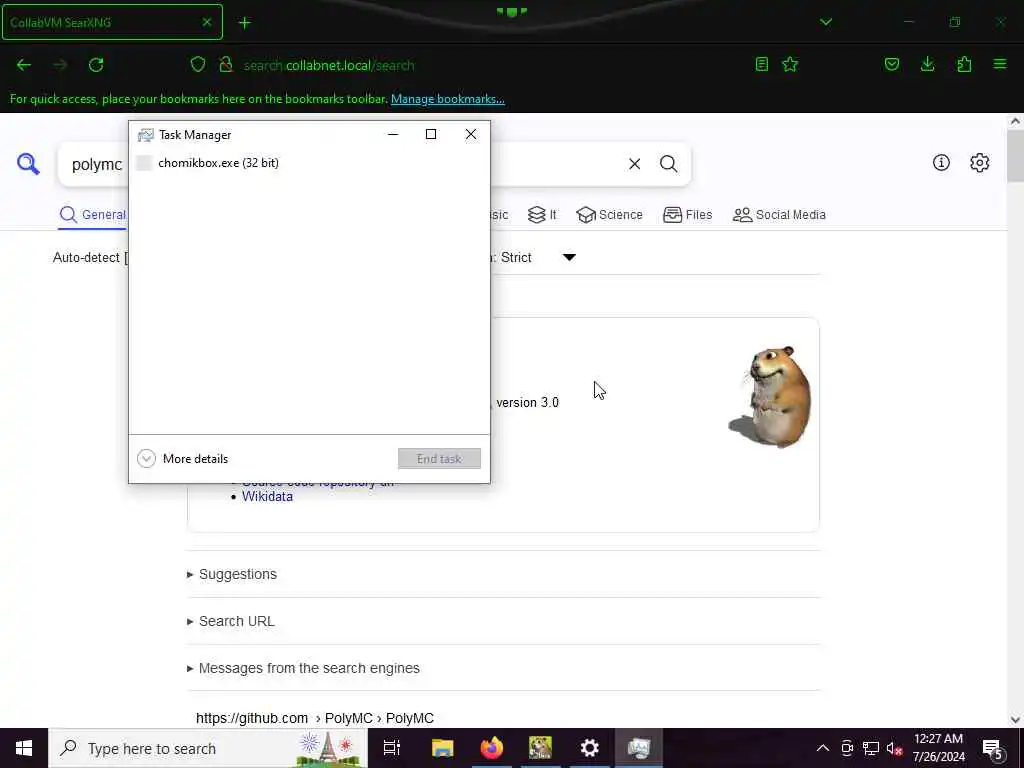Open the SearXNG about info icon
1024x768 pixels.
coord(941,163)
